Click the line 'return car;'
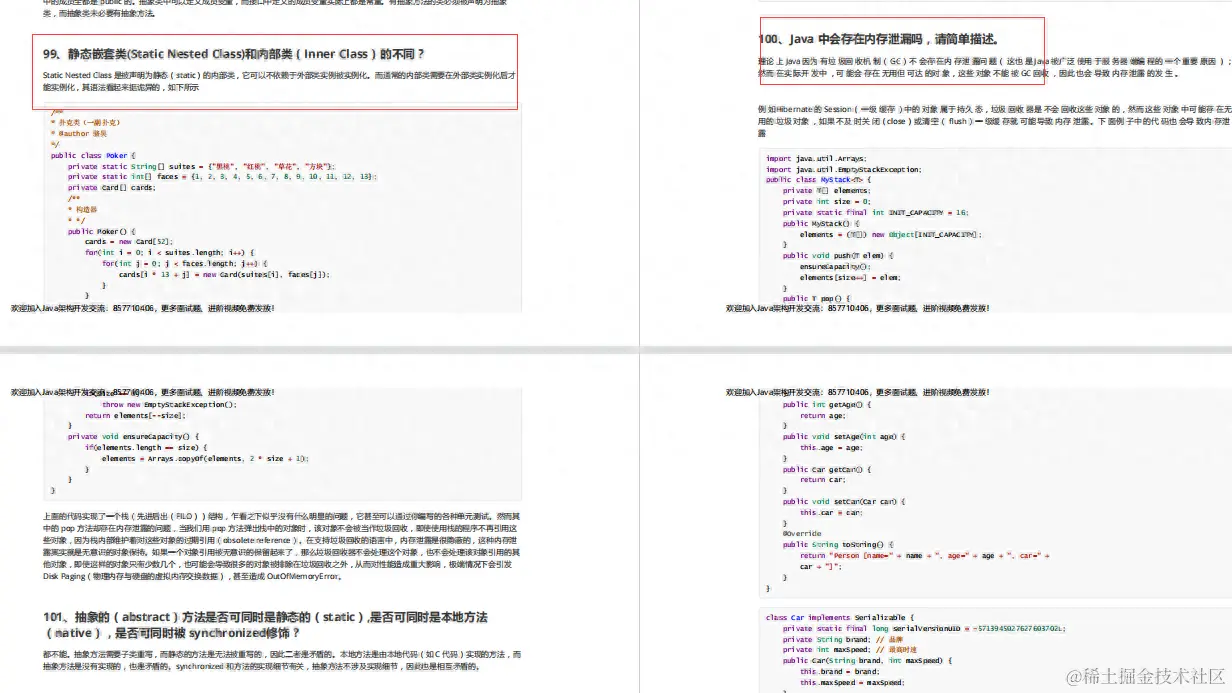The width and height of the screenshot is (1232, 693). tap(823, 479)
